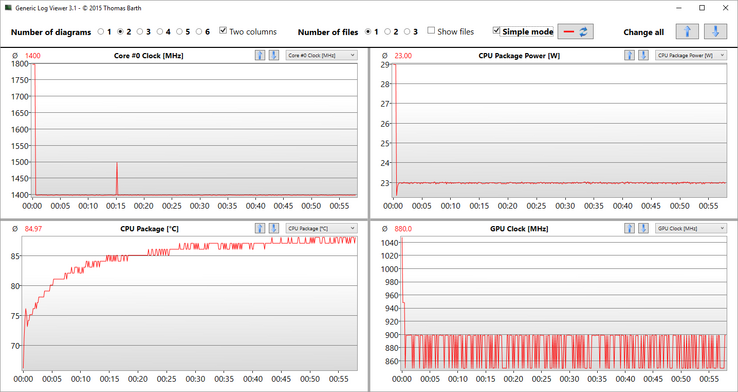Select 6 for number of diagrams
The height and width of the screenshot is (392, 738).
pos(200,32)
